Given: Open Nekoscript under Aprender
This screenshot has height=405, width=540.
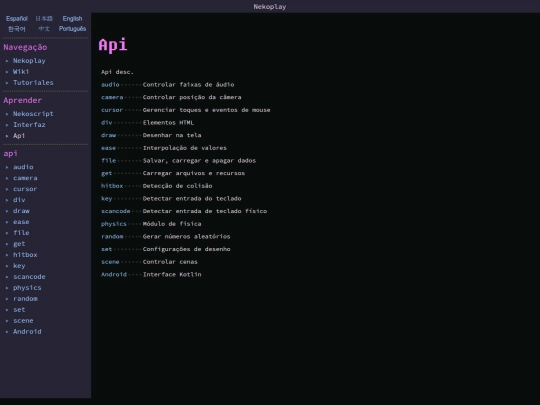Looking at the screenshot, I should coord(33,114).
